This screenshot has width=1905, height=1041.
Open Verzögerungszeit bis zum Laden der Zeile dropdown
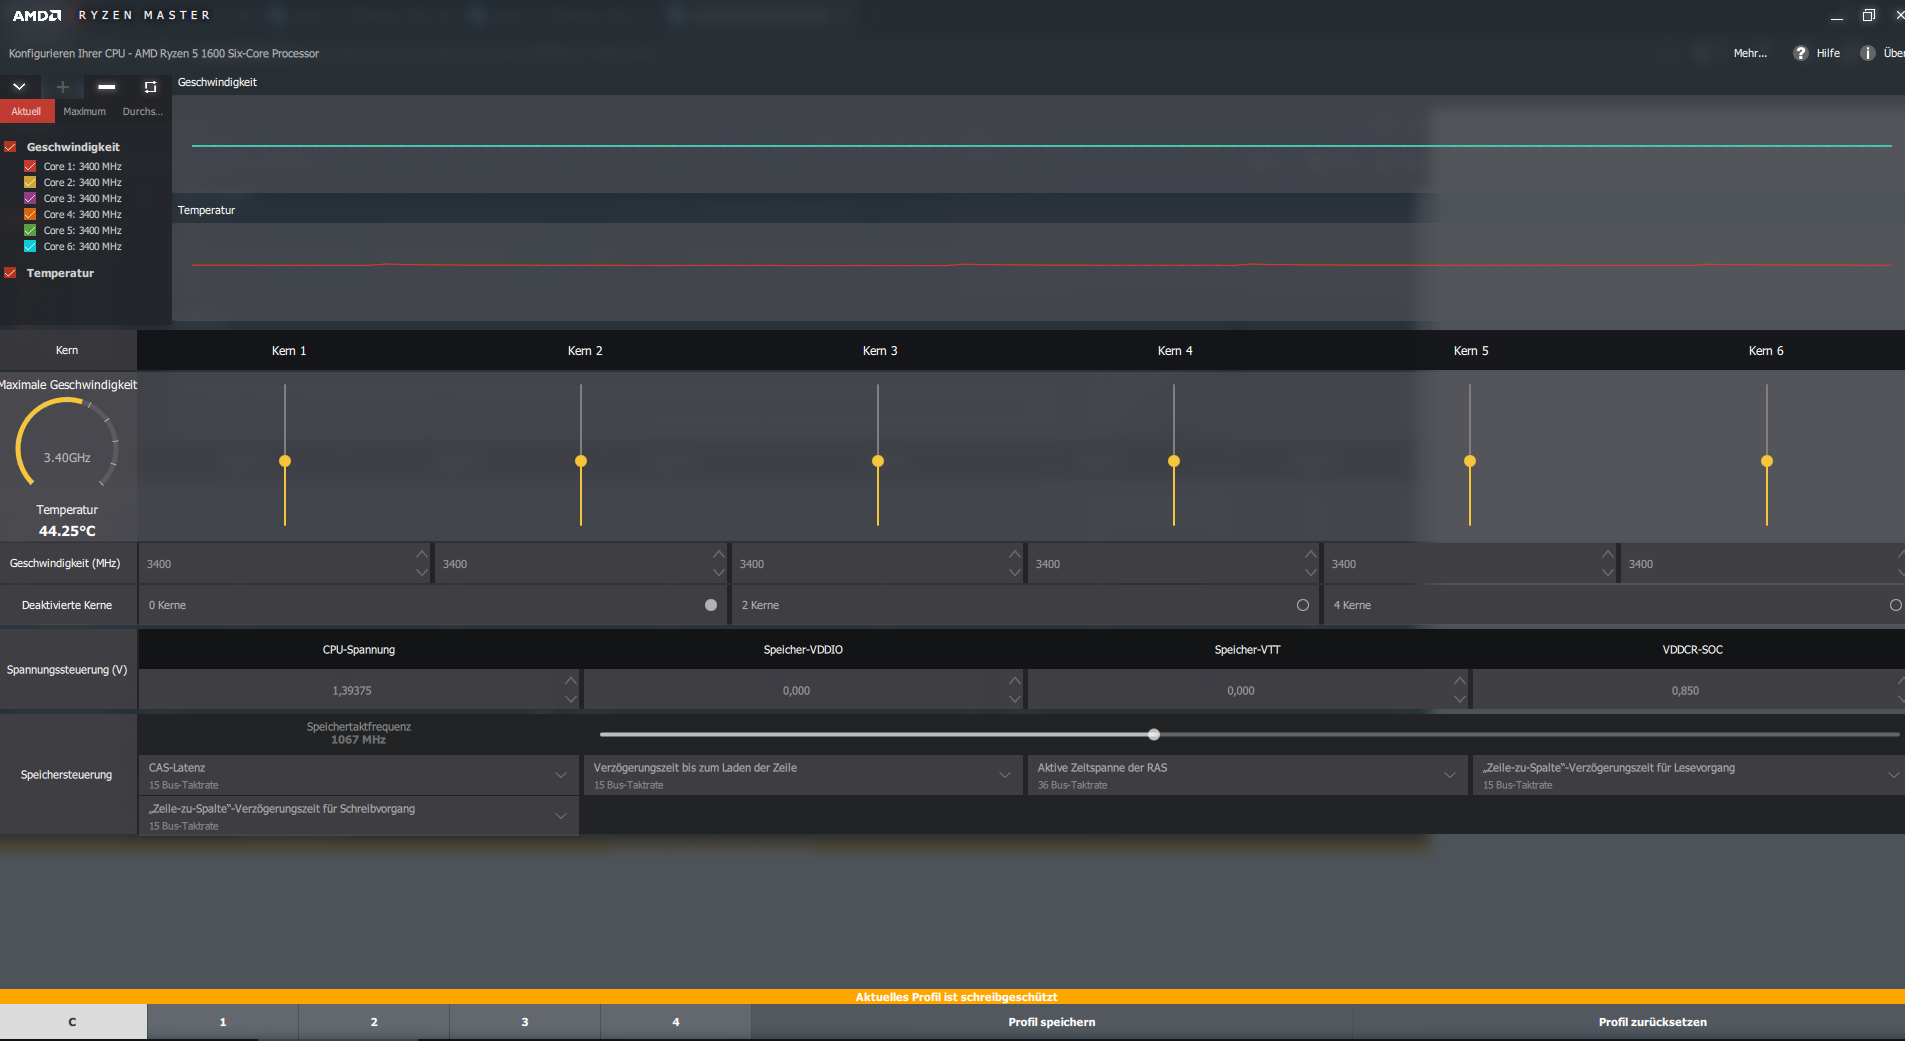pyautogui.click(x=803, y=775)
